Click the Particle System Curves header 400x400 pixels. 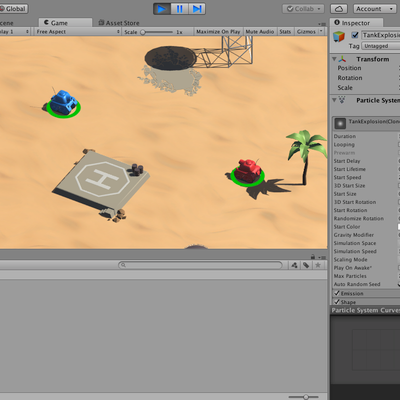365,310
